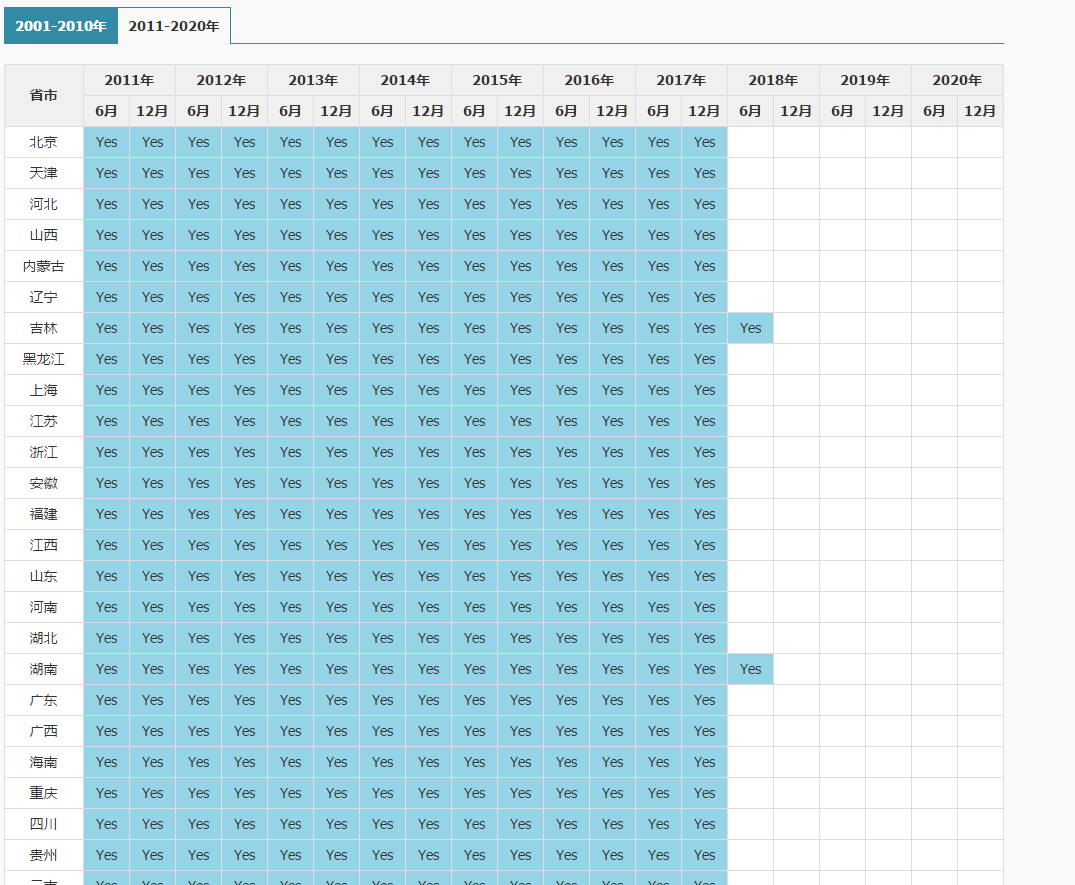Image resolution: width=1075 pixels, height=885 pixels.
Task: Click the 省市 column header
Action: (43, 96)
